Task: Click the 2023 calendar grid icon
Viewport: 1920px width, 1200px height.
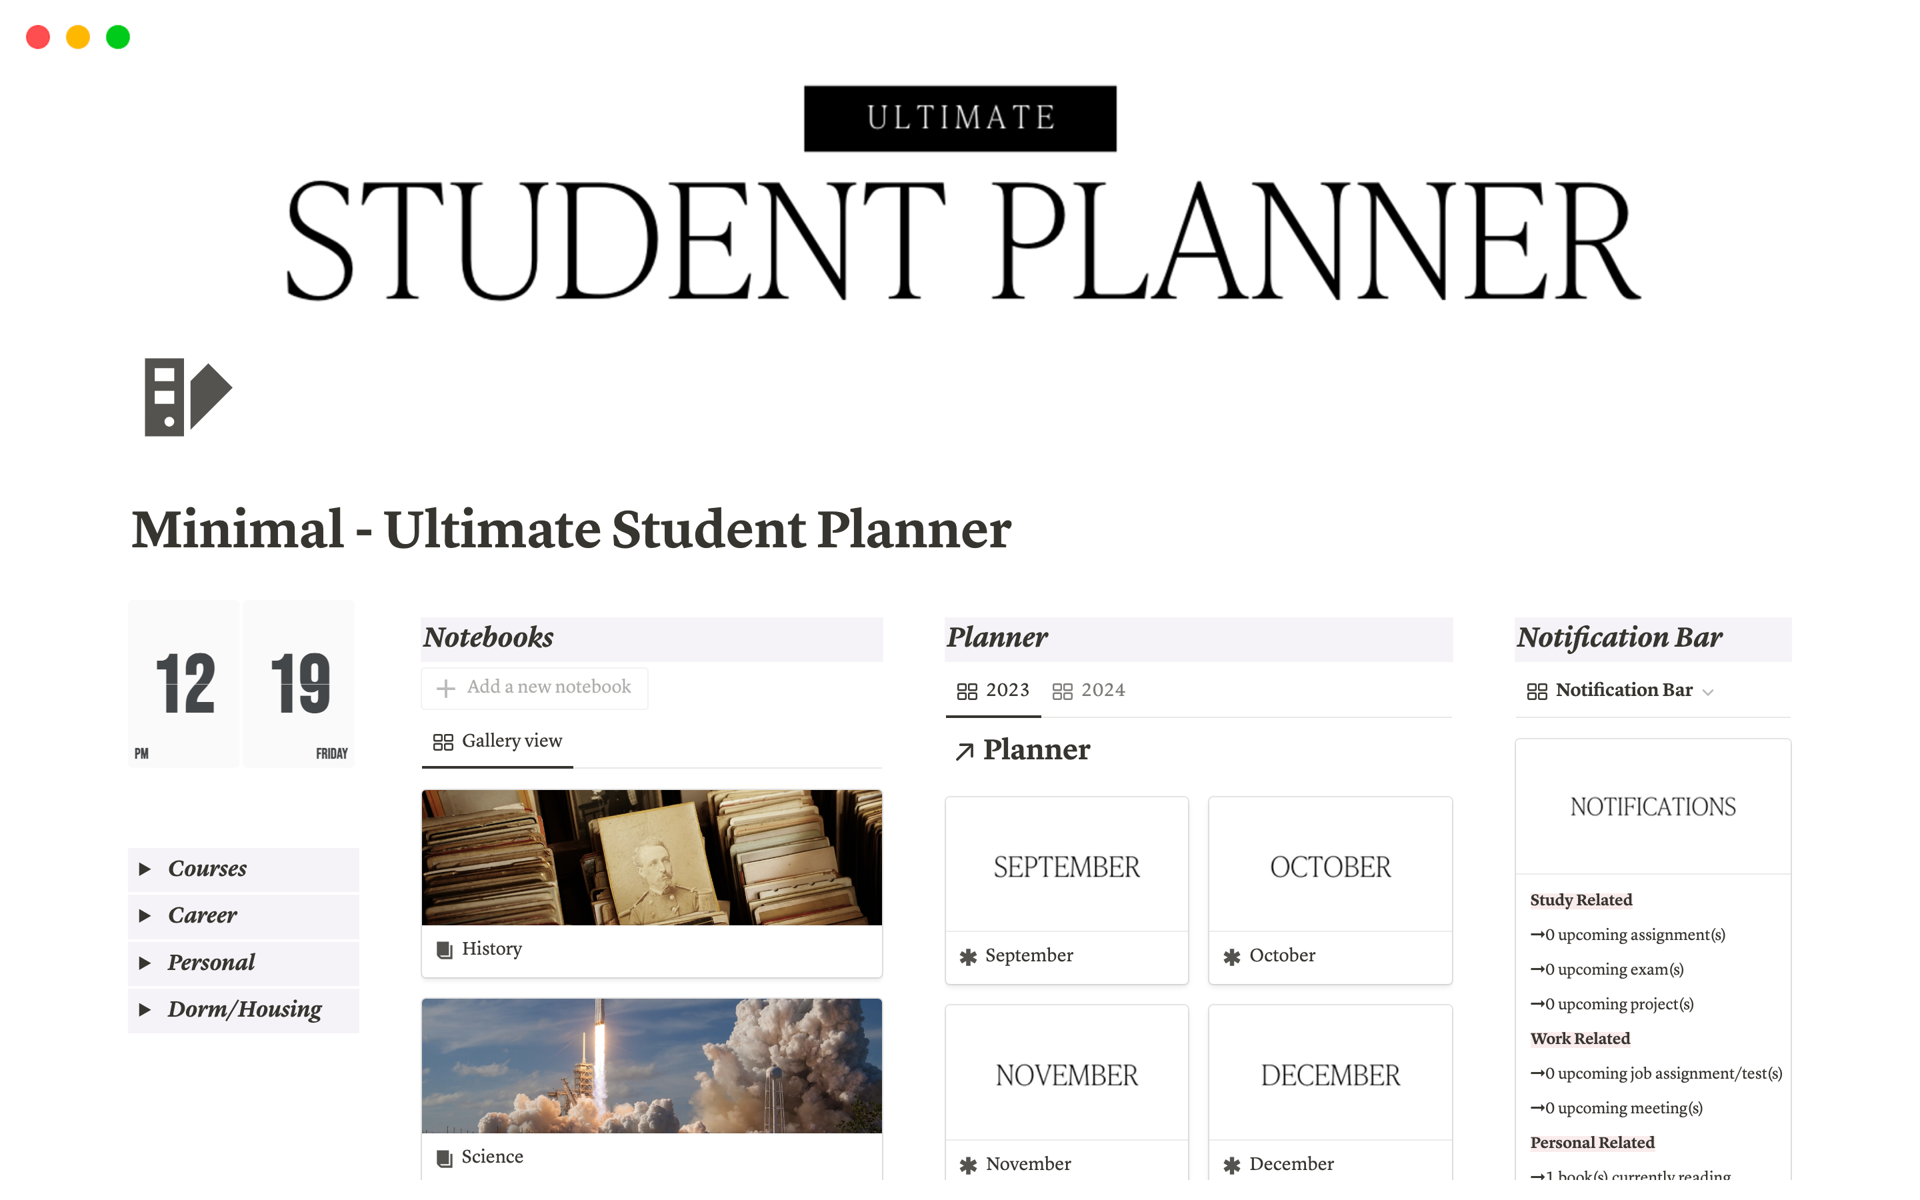Action: [966, 690]
